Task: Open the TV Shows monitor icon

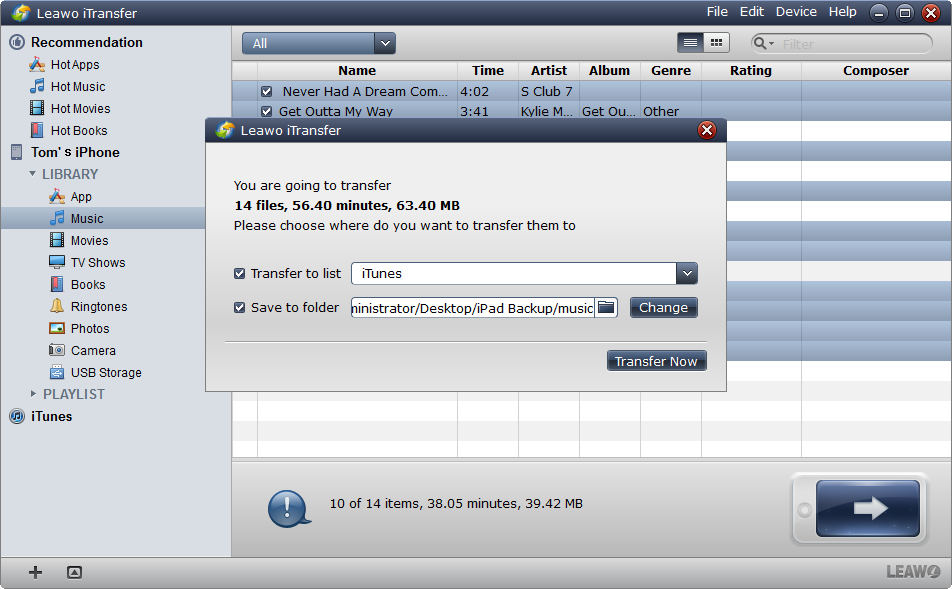Action: [x=57, y=262]
